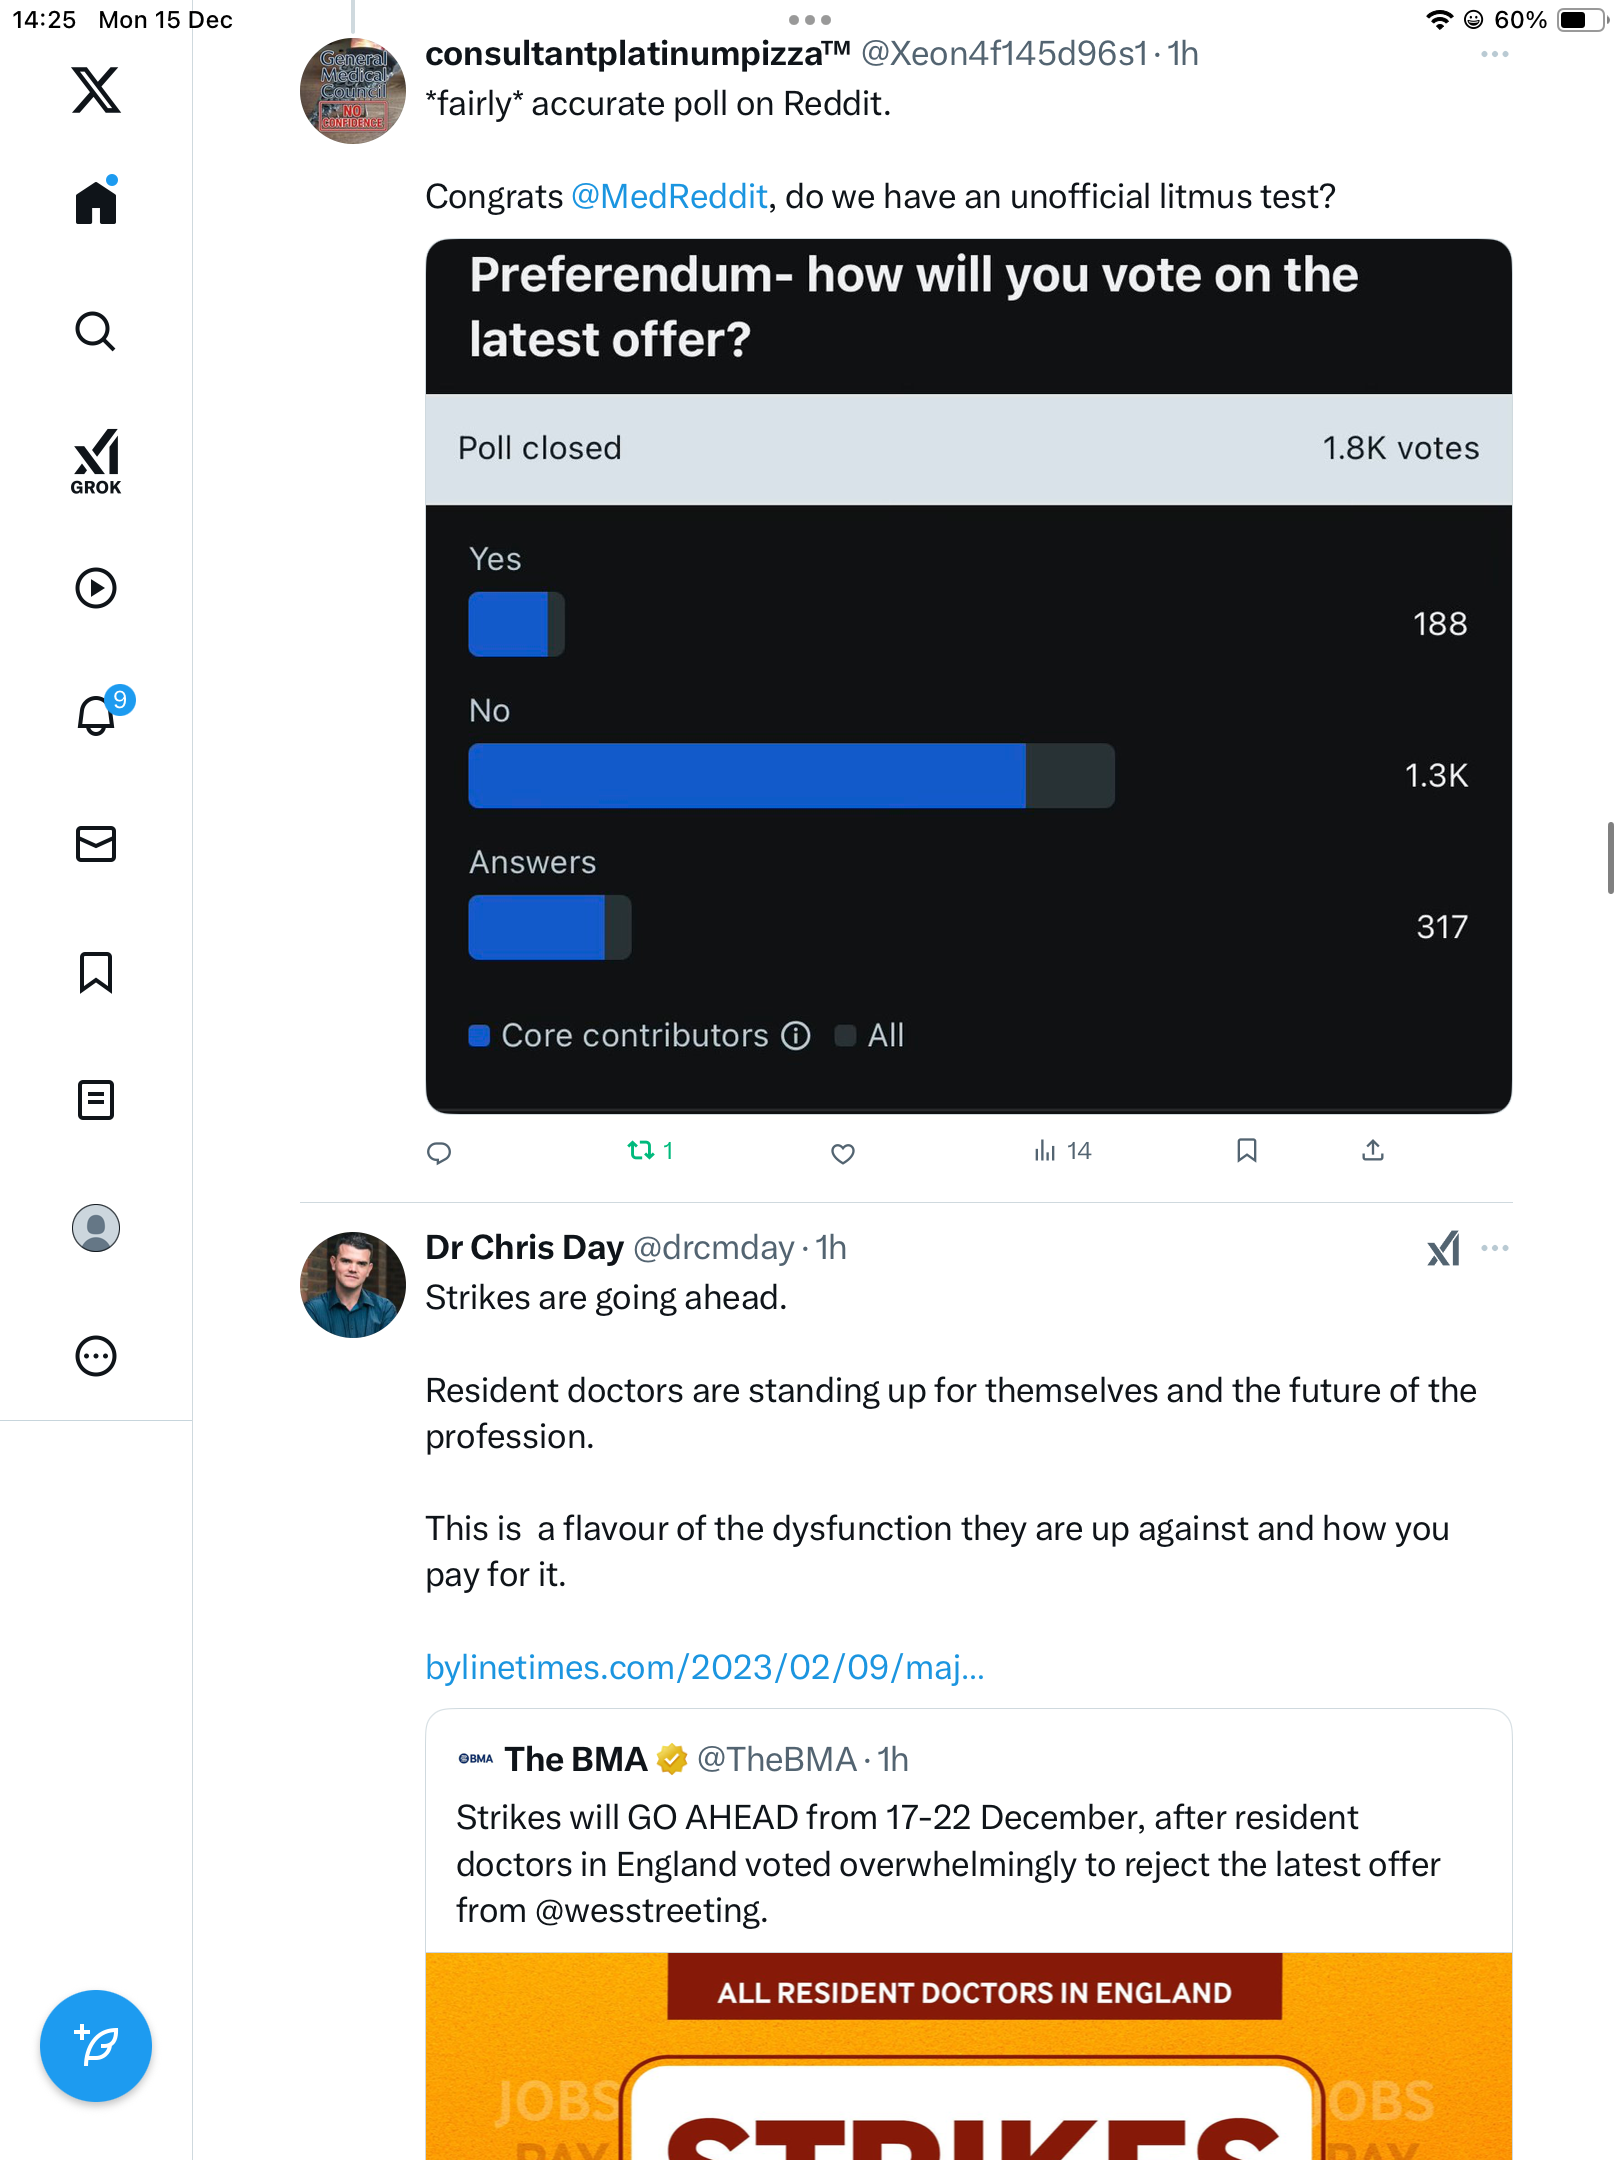
Task: Click the X logo in sidebar
Action: tap(96, 91)
